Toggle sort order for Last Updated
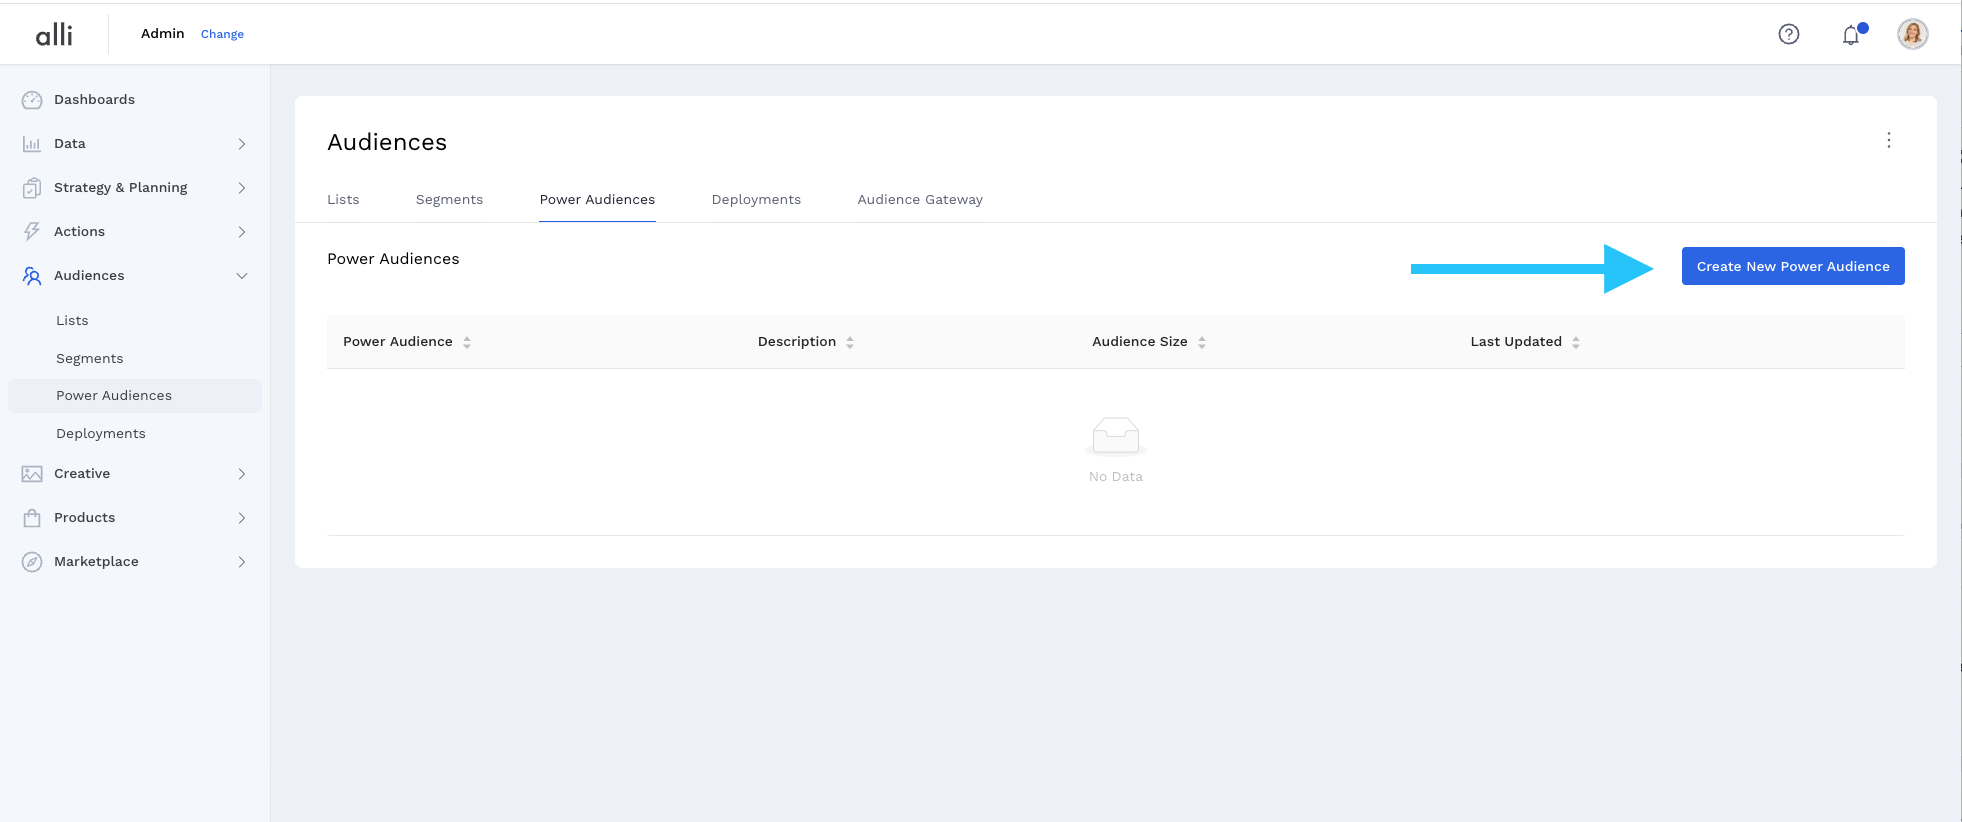 pos(1575,342)
